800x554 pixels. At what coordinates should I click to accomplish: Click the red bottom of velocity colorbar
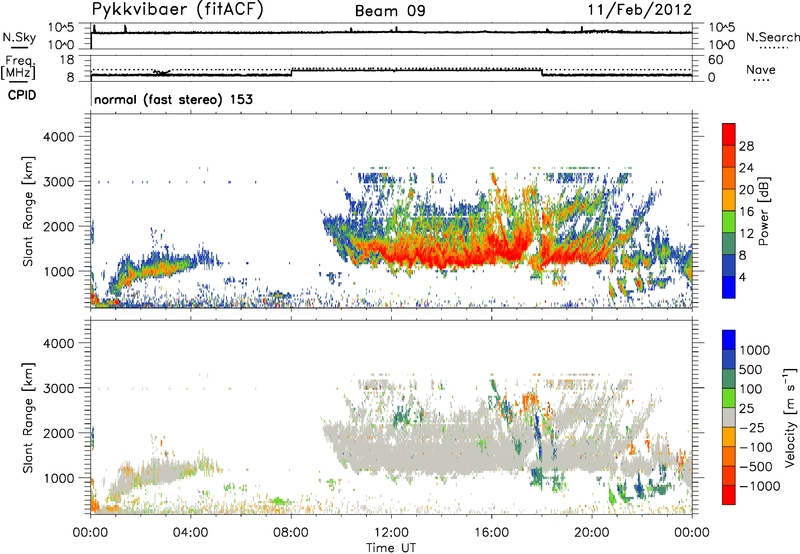click(729, 496)
